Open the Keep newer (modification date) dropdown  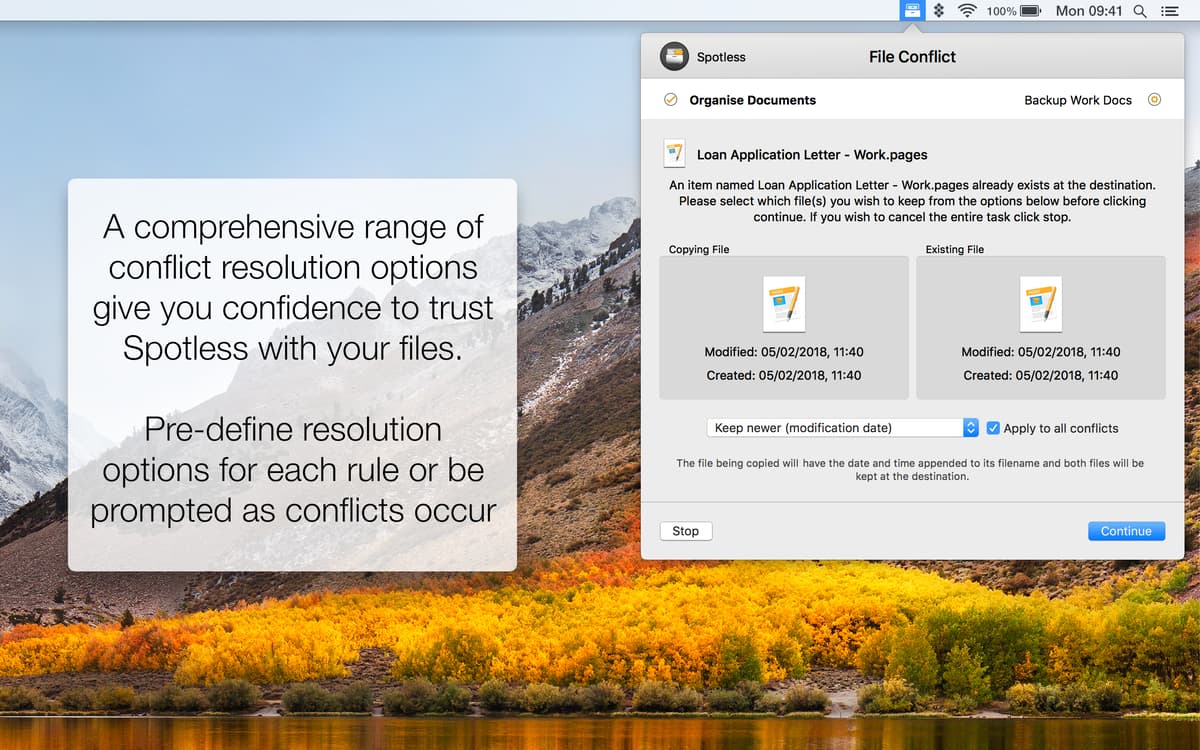click(840, 427)
